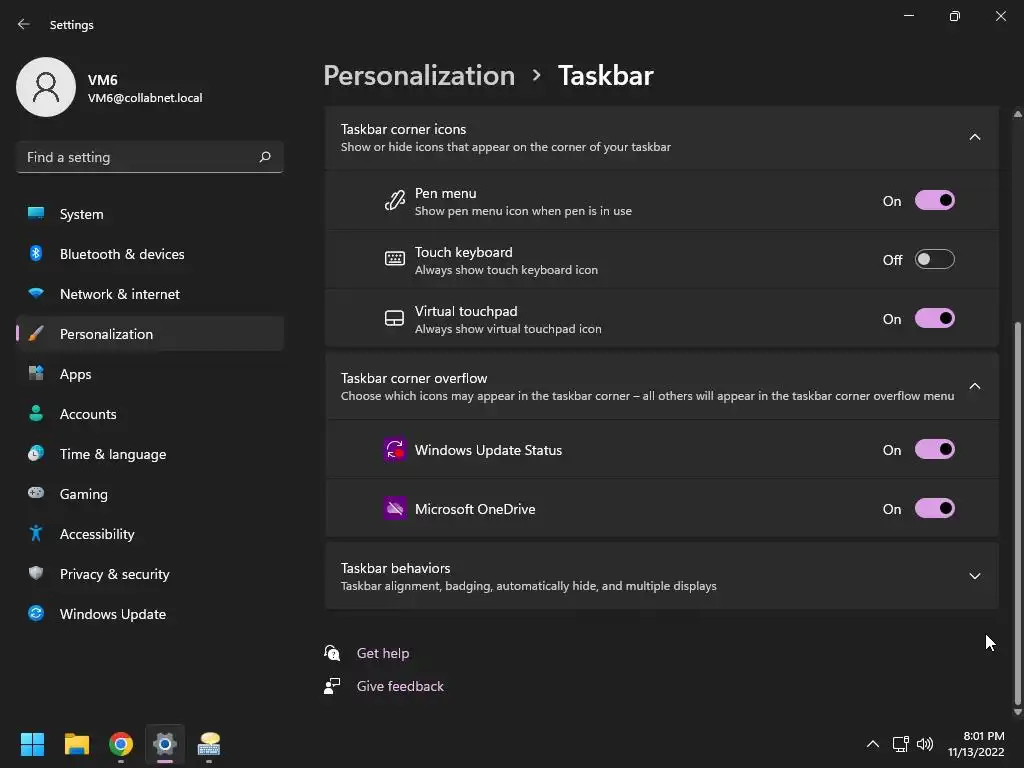
Task: Enable the Touch keyboard toggle
Action: 934,260
